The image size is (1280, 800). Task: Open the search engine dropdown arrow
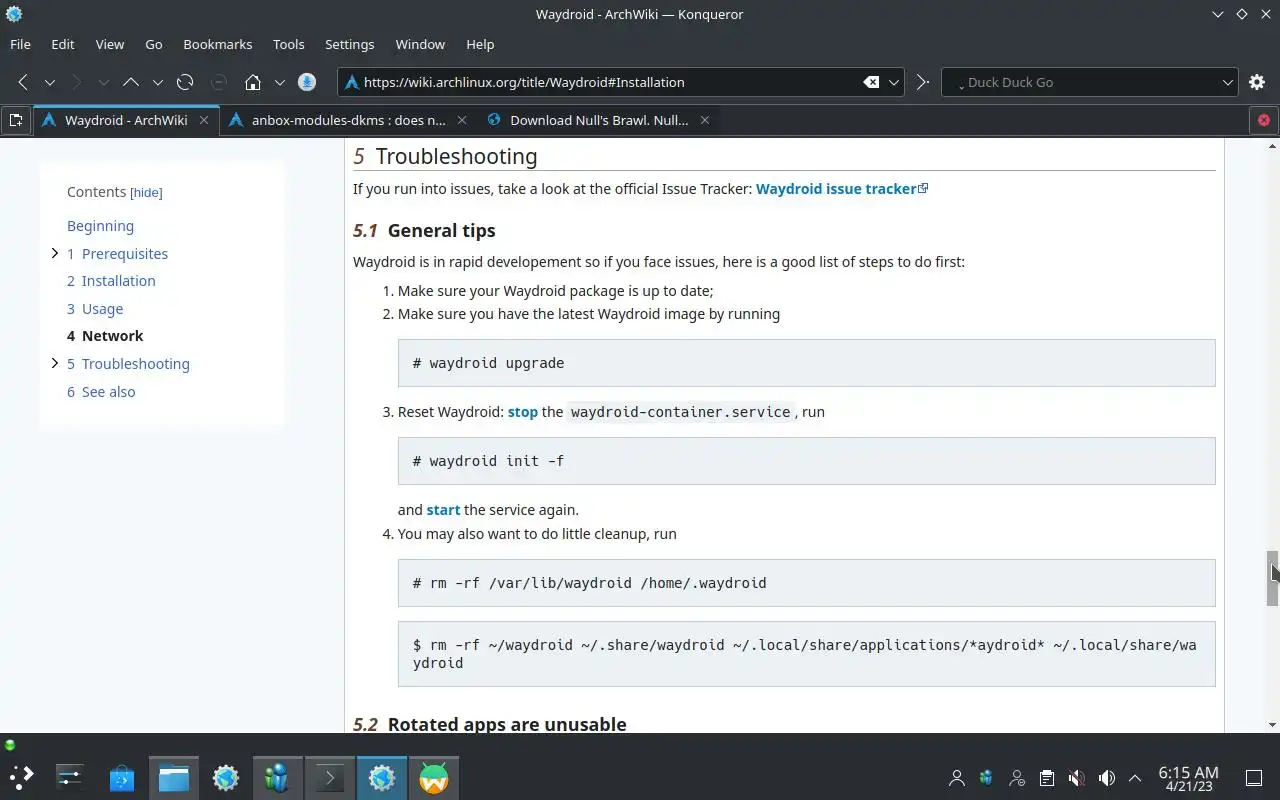coord(1228,82)
